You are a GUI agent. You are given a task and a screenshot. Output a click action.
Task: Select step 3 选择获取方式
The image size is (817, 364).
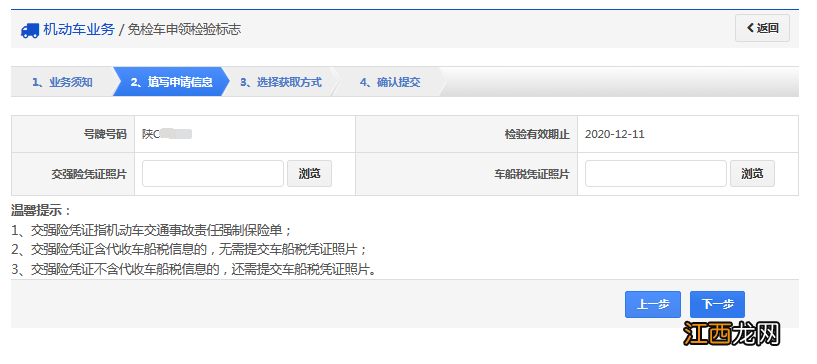[281, 82]
